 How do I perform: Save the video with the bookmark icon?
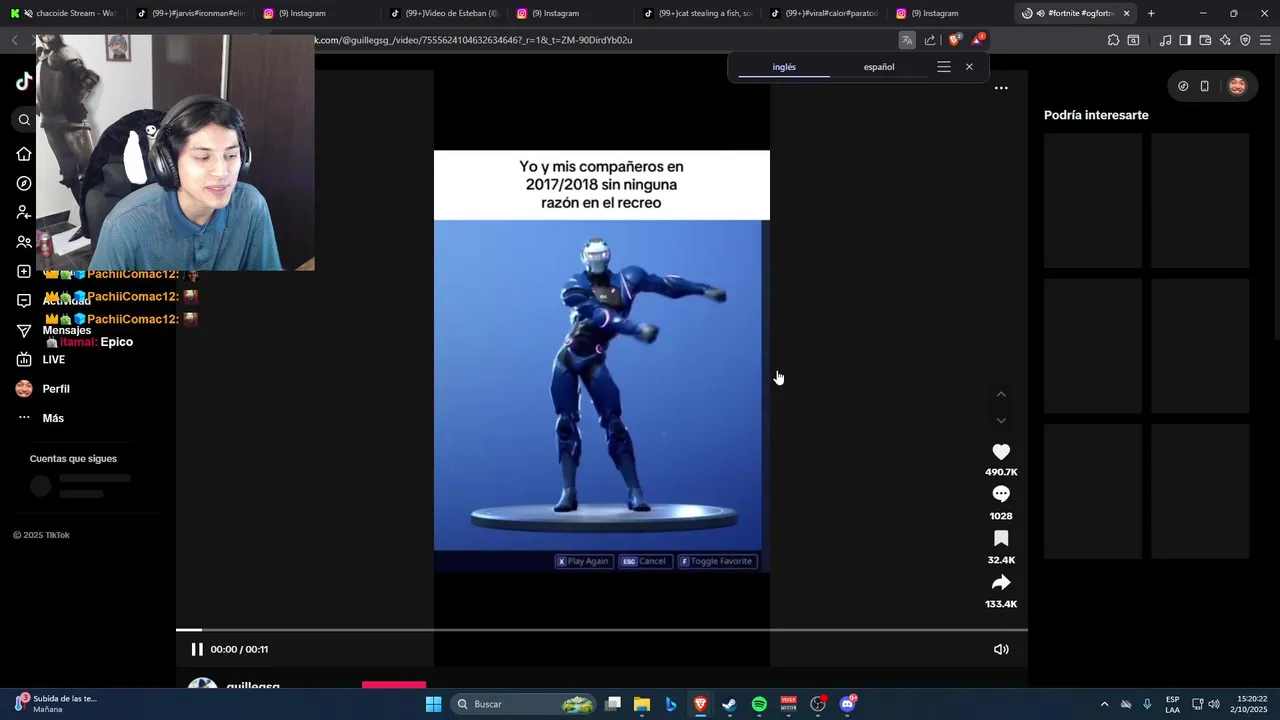point(1001,538)
